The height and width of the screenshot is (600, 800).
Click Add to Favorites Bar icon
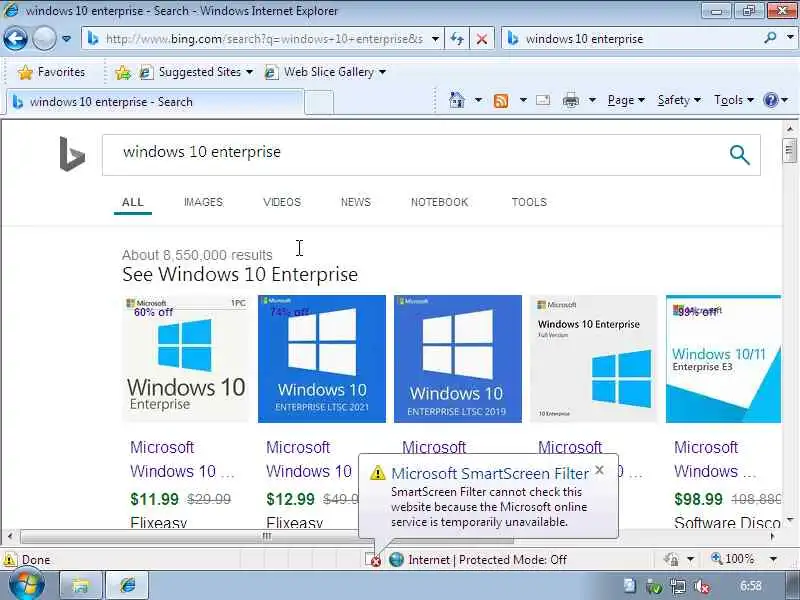pyautogui.click(x=122, y=73)
